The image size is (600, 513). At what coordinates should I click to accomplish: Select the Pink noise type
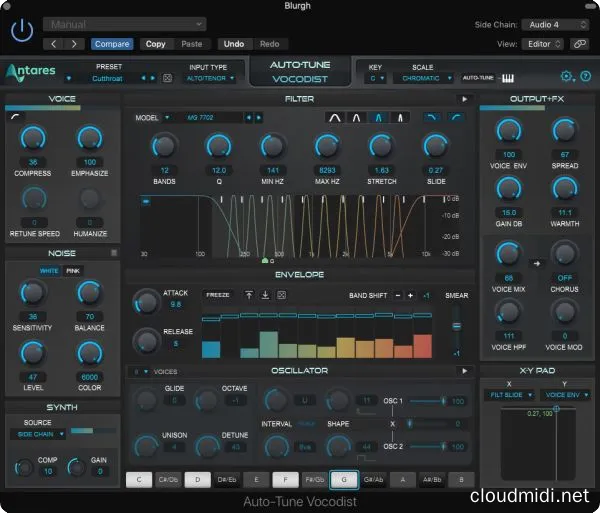coord(73,271)
